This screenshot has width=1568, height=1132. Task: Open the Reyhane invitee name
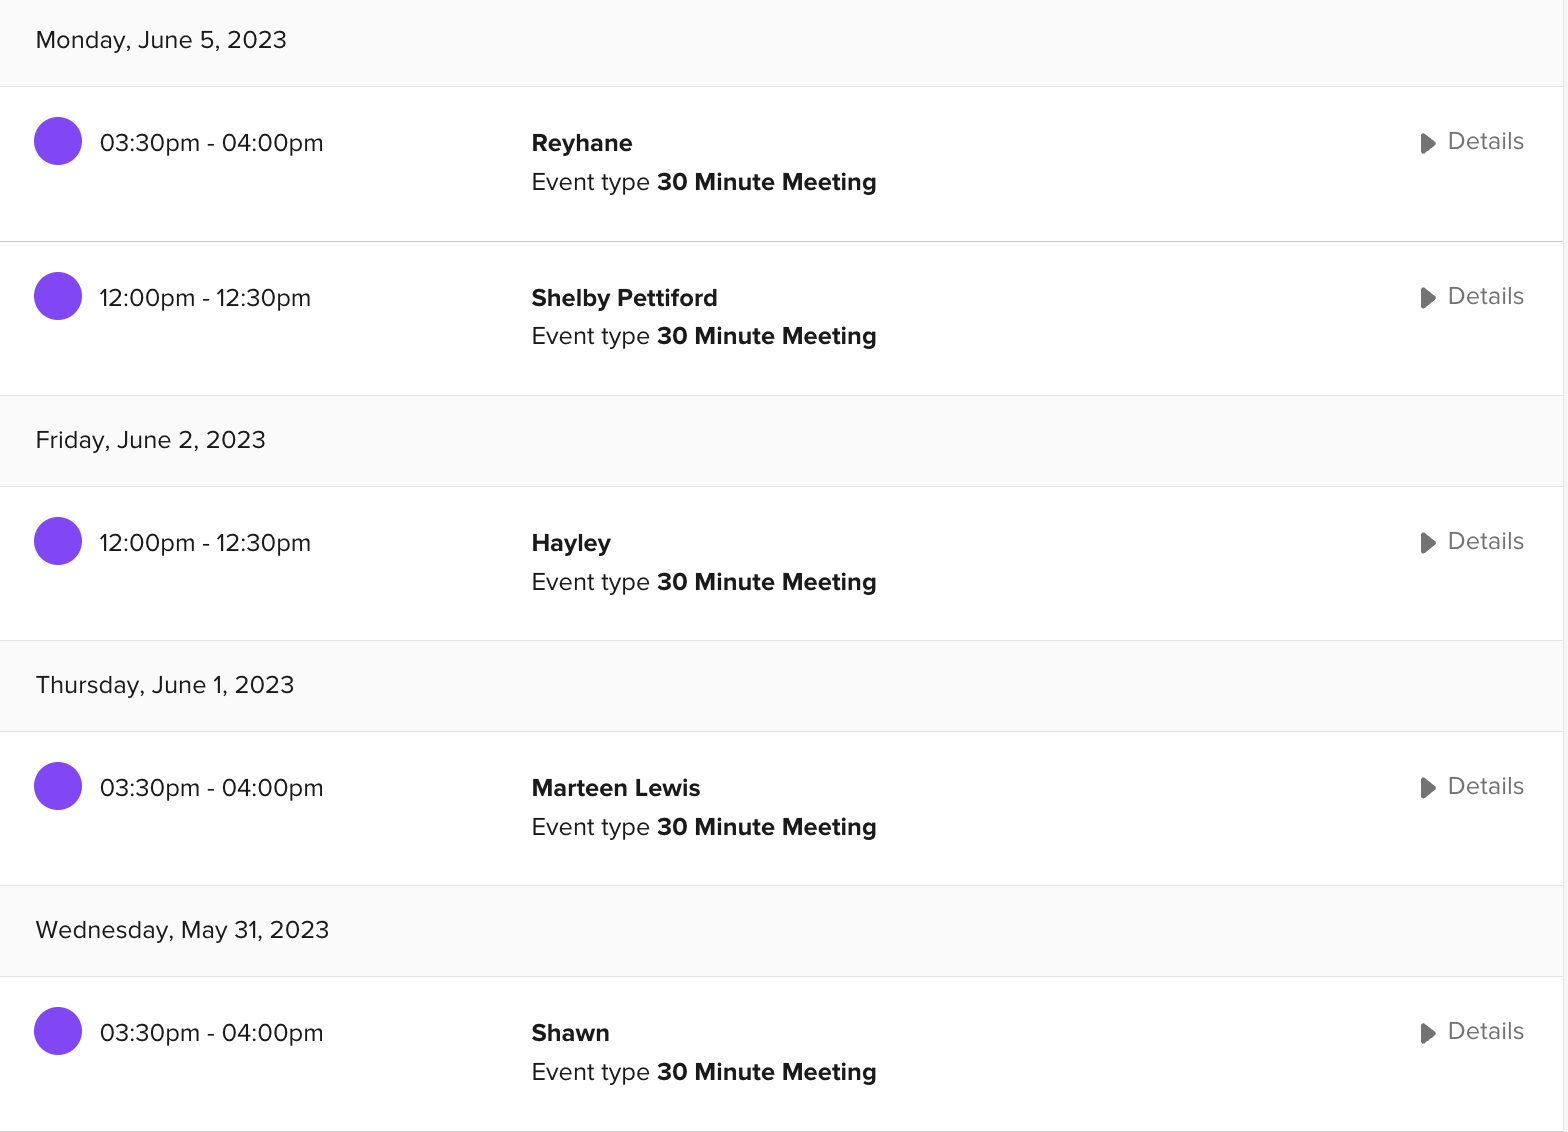click(582, 143)
